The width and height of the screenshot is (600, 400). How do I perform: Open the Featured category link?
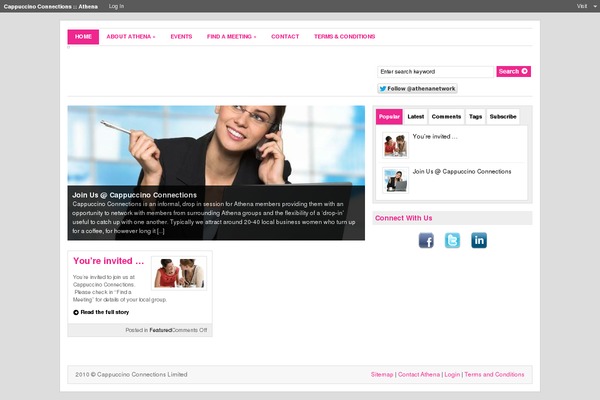click(160, 330)
